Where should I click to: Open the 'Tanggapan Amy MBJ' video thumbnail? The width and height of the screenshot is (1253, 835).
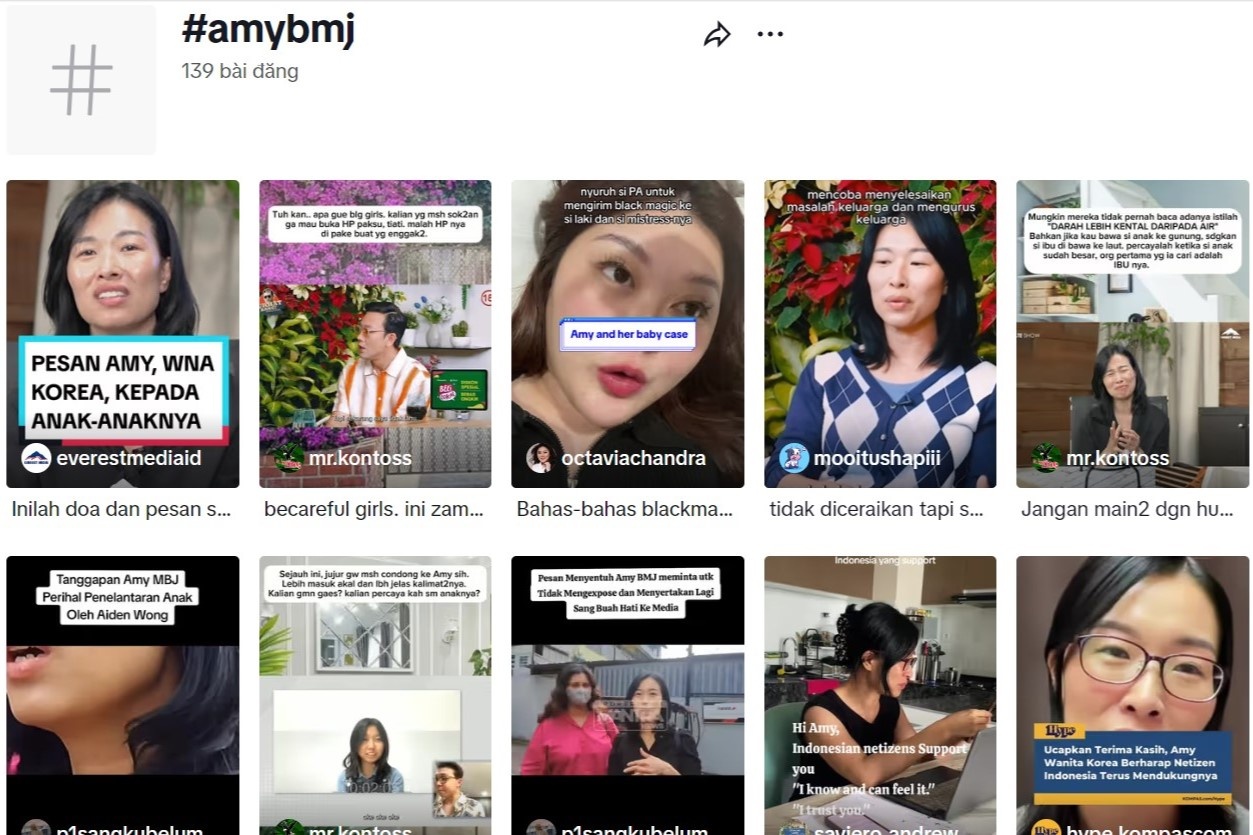pyautogui.click(x=123, y=690)
